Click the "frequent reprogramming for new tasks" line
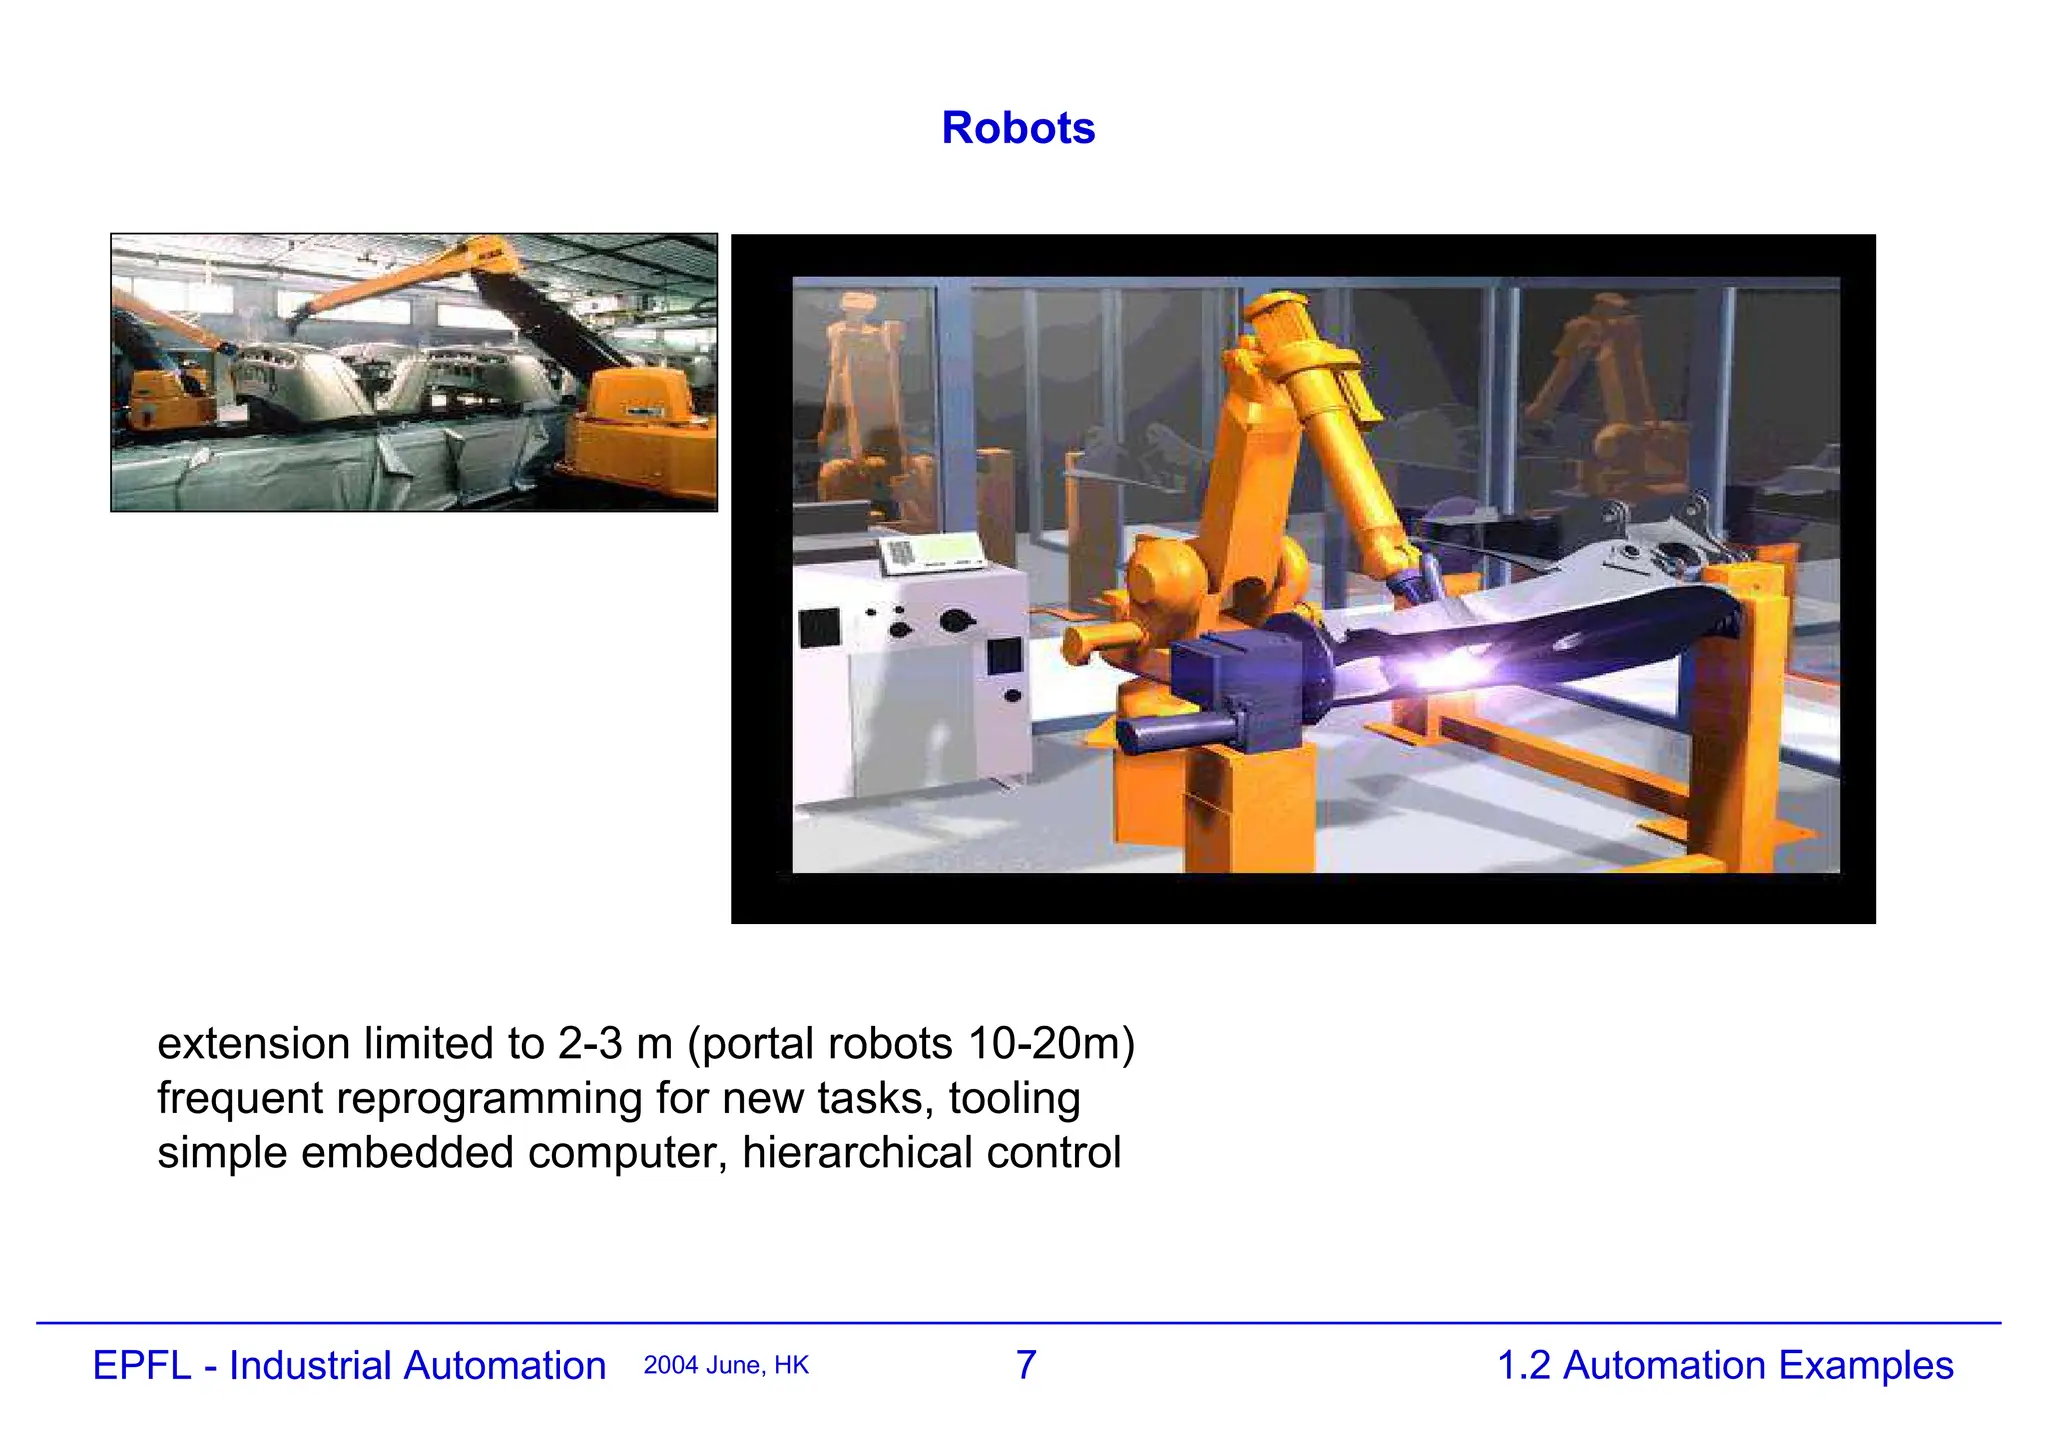The image size is (2048, 1449). [619, 1098]
